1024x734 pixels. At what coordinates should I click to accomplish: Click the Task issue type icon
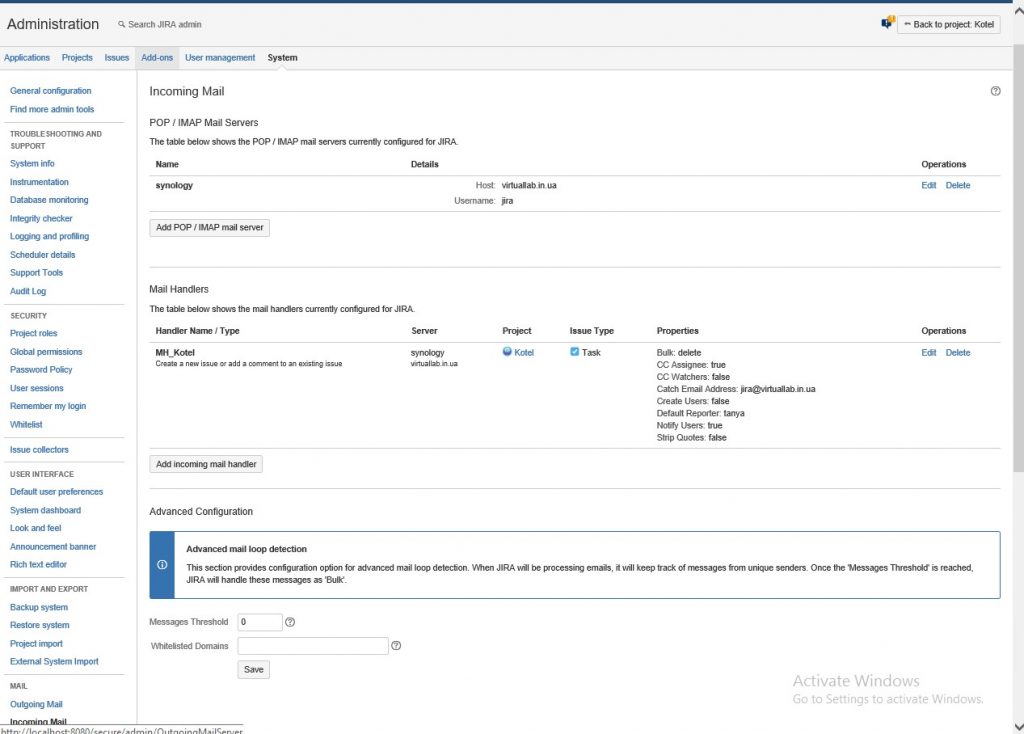coord(575,351)
